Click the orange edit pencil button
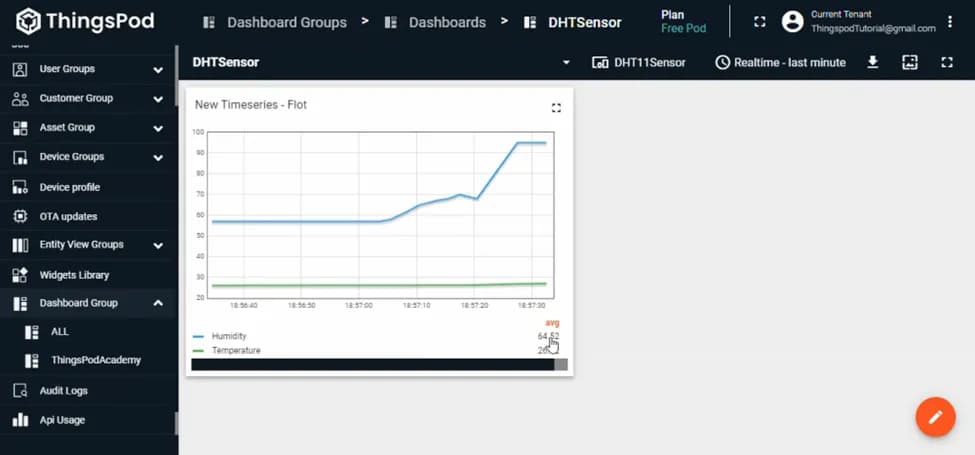Image resolution: width=975 pixels, height=455 pixels. (x=935, y=417)
